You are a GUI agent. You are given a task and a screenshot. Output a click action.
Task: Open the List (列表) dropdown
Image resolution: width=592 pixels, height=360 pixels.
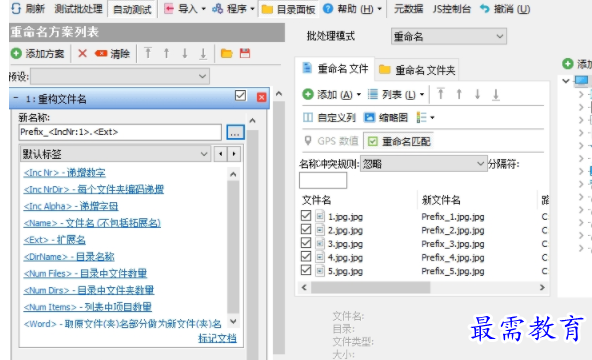[x=396, y=94]
